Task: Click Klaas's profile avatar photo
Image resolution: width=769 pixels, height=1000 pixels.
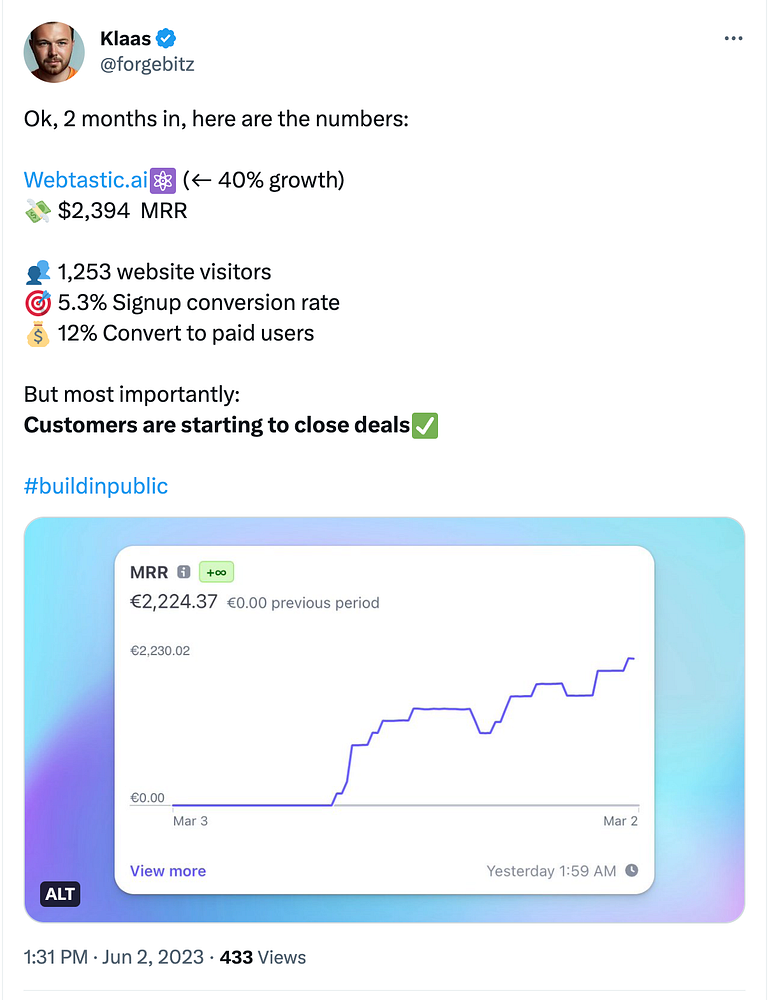Action: tap(54, 52)
